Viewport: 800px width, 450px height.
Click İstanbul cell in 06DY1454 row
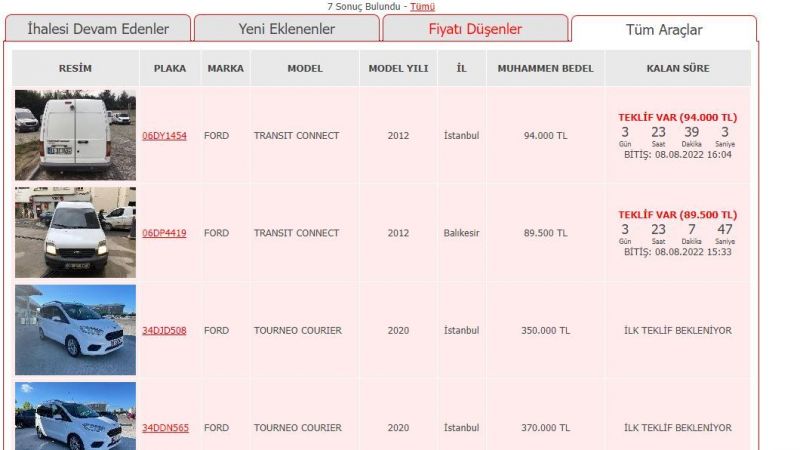point(462,136)
